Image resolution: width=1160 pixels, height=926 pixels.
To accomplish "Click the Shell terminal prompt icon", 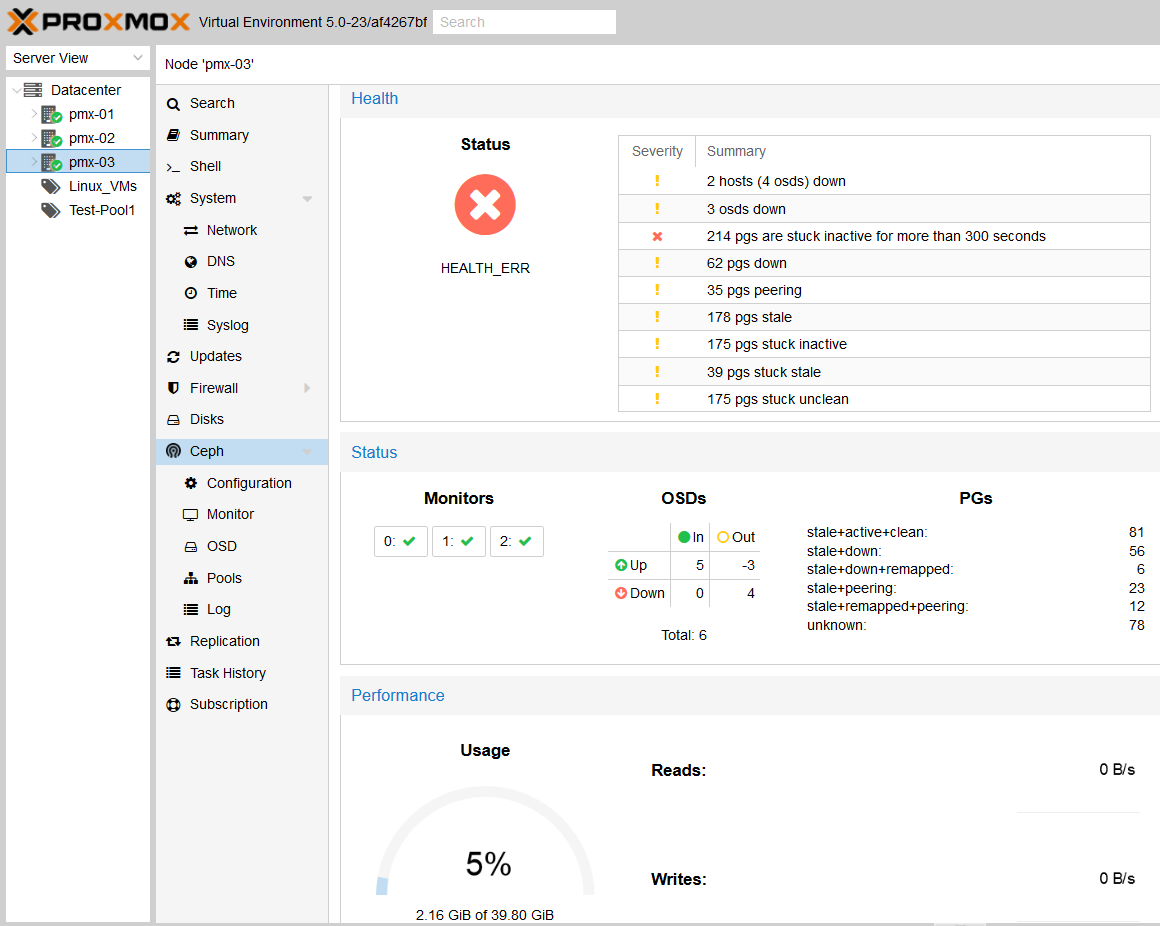I will pos(173,167).
